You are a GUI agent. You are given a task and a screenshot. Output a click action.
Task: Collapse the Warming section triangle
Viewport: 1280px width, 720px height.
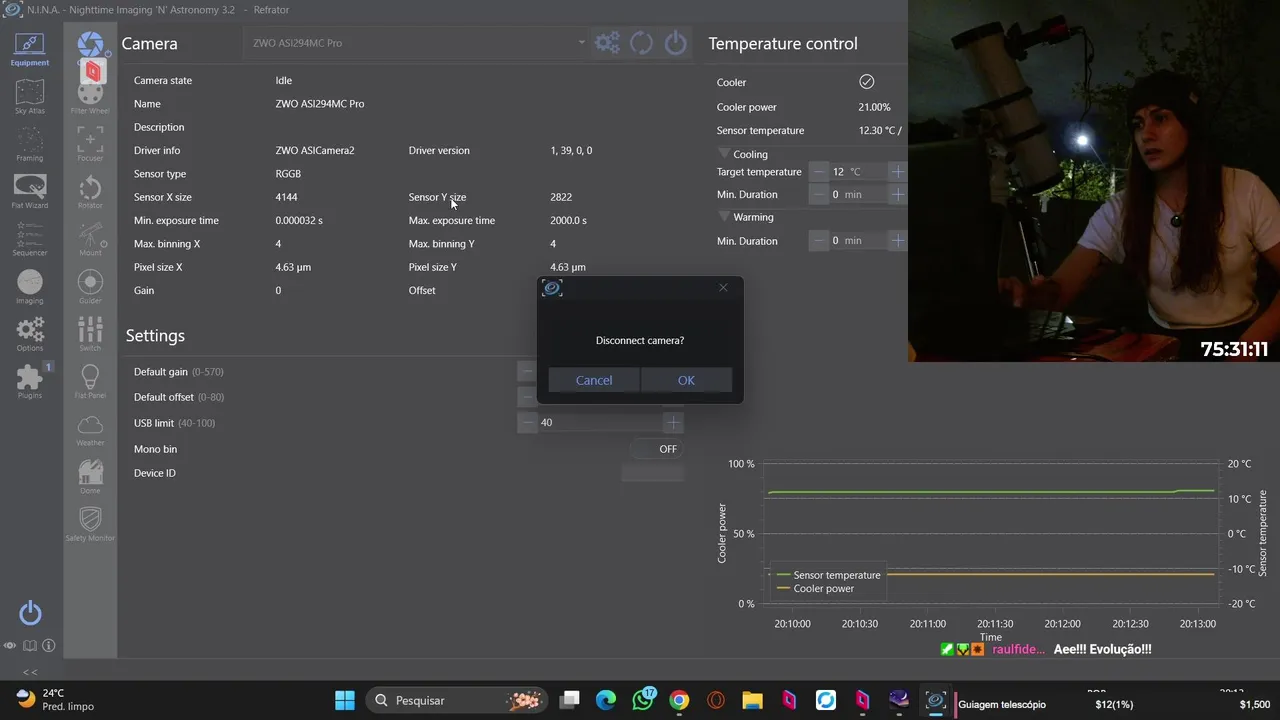tap(724, 217)
